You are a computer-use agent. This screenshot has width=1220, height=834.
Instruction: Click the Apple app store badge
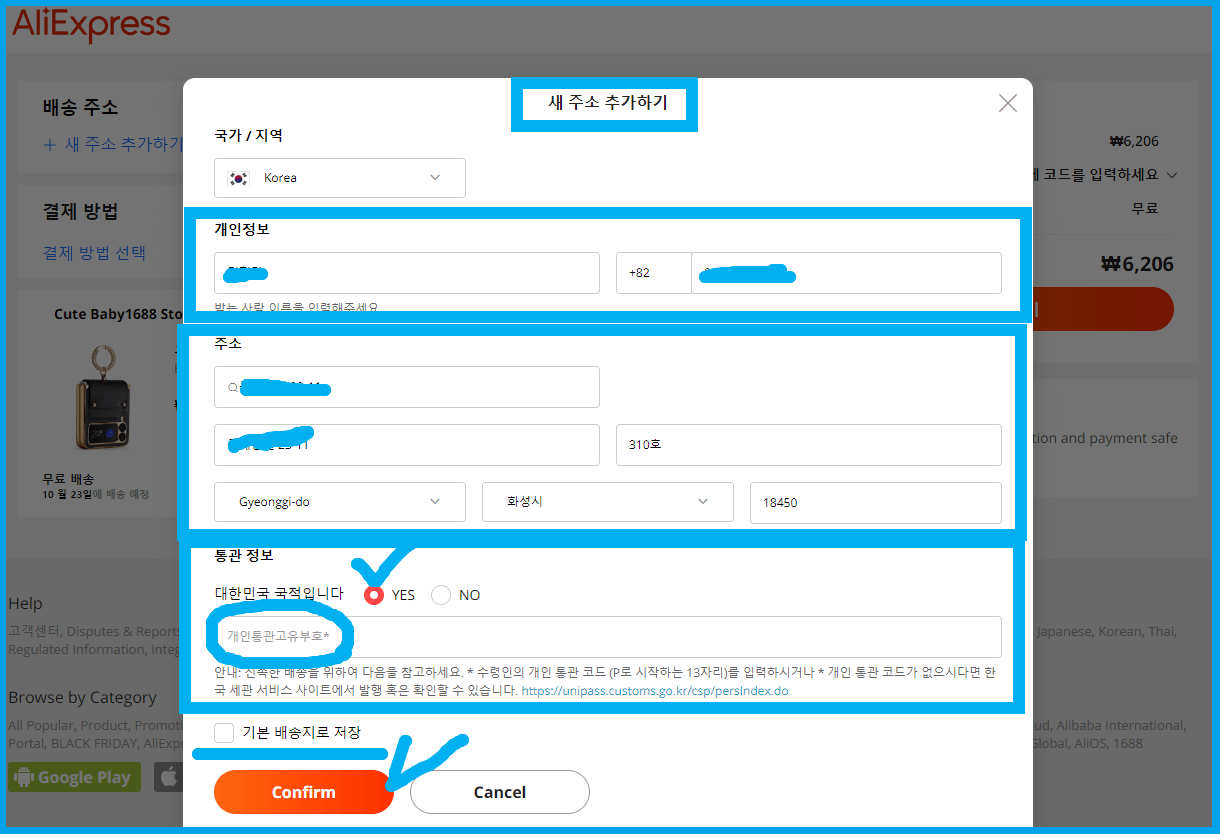(x=170, y=777)
